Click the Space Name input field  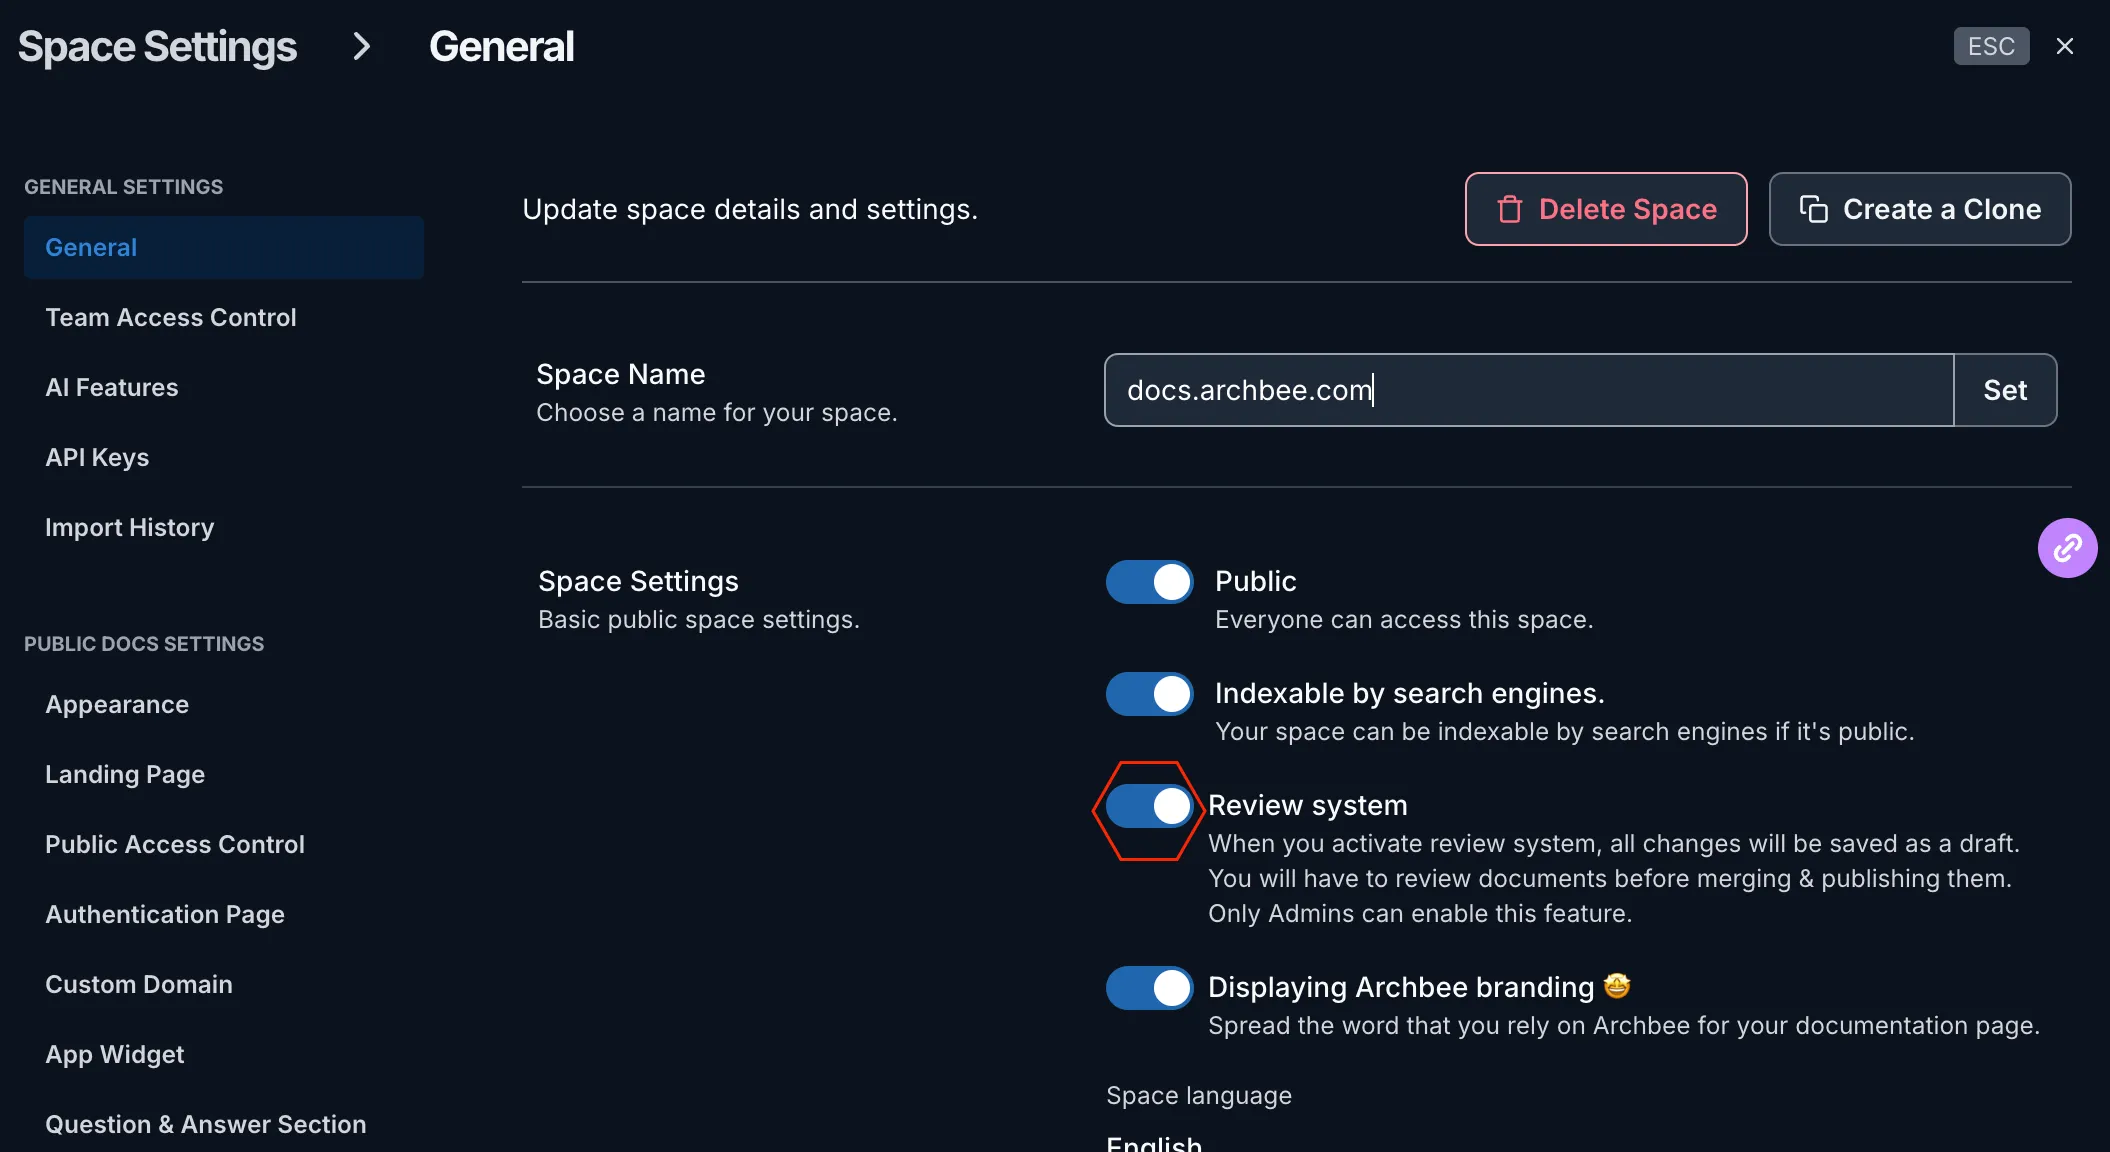1529,390
